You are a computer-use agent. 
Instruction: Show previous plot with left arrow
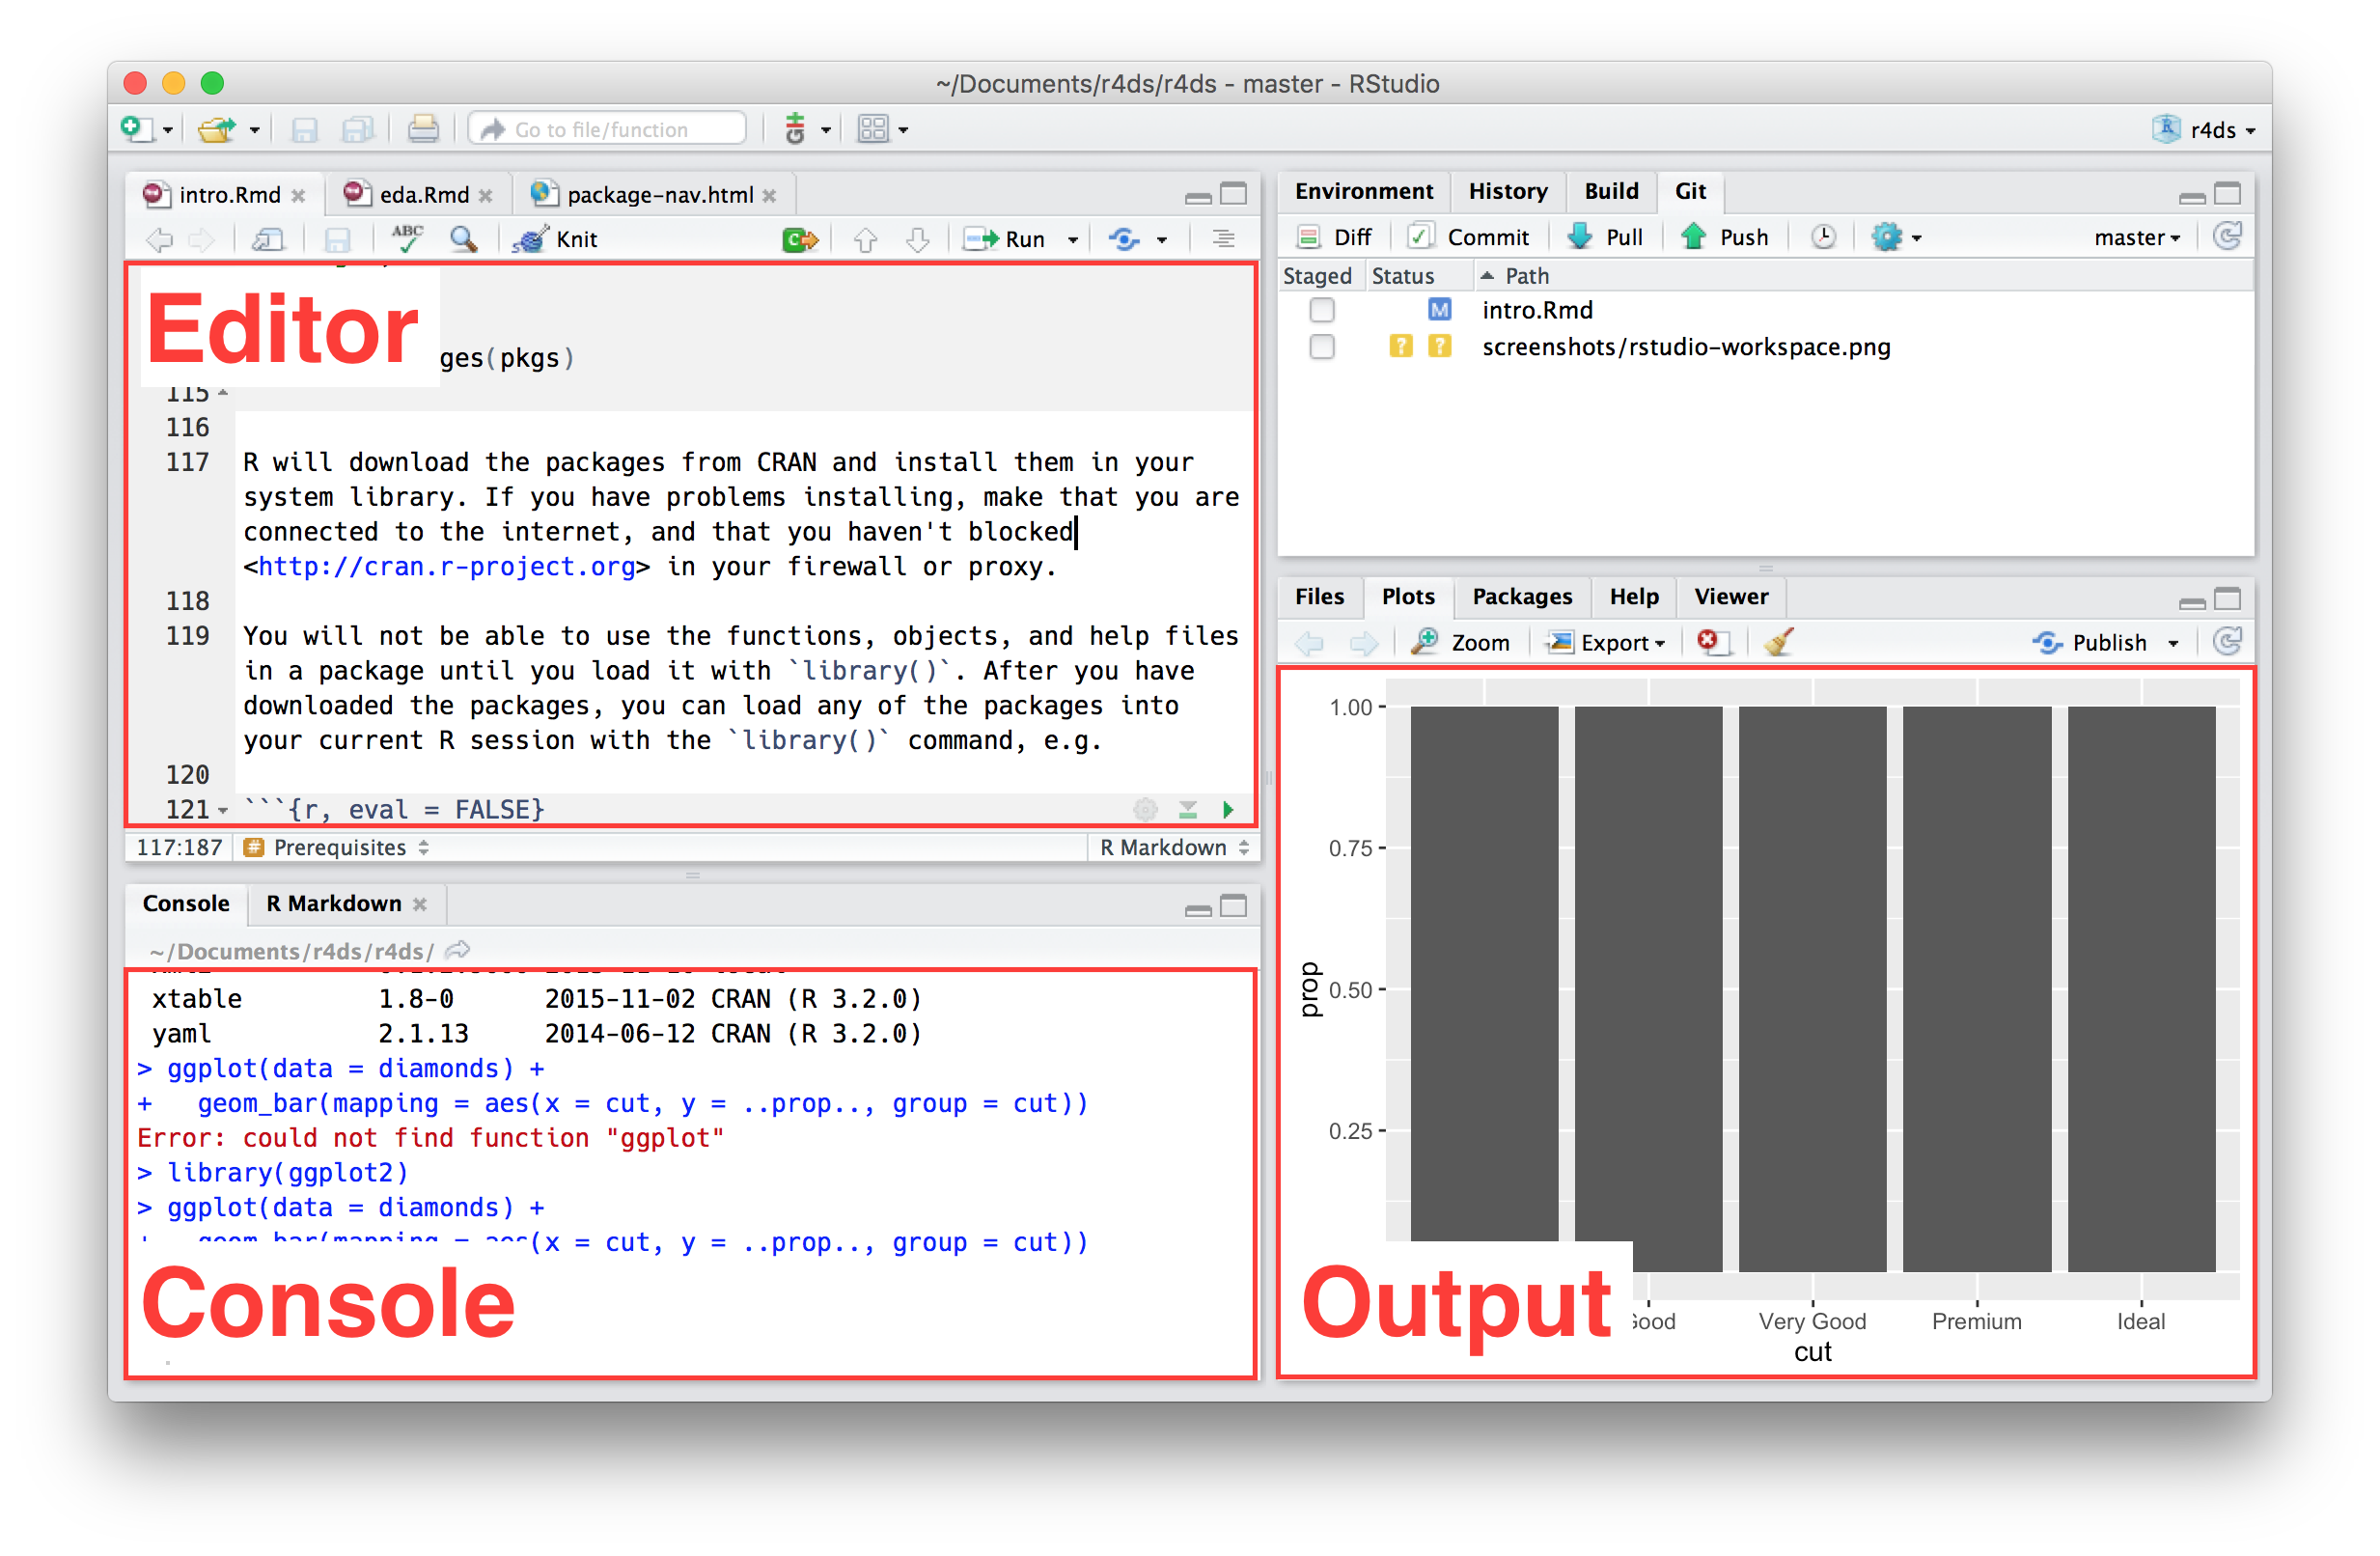[x=1310, y=643]
